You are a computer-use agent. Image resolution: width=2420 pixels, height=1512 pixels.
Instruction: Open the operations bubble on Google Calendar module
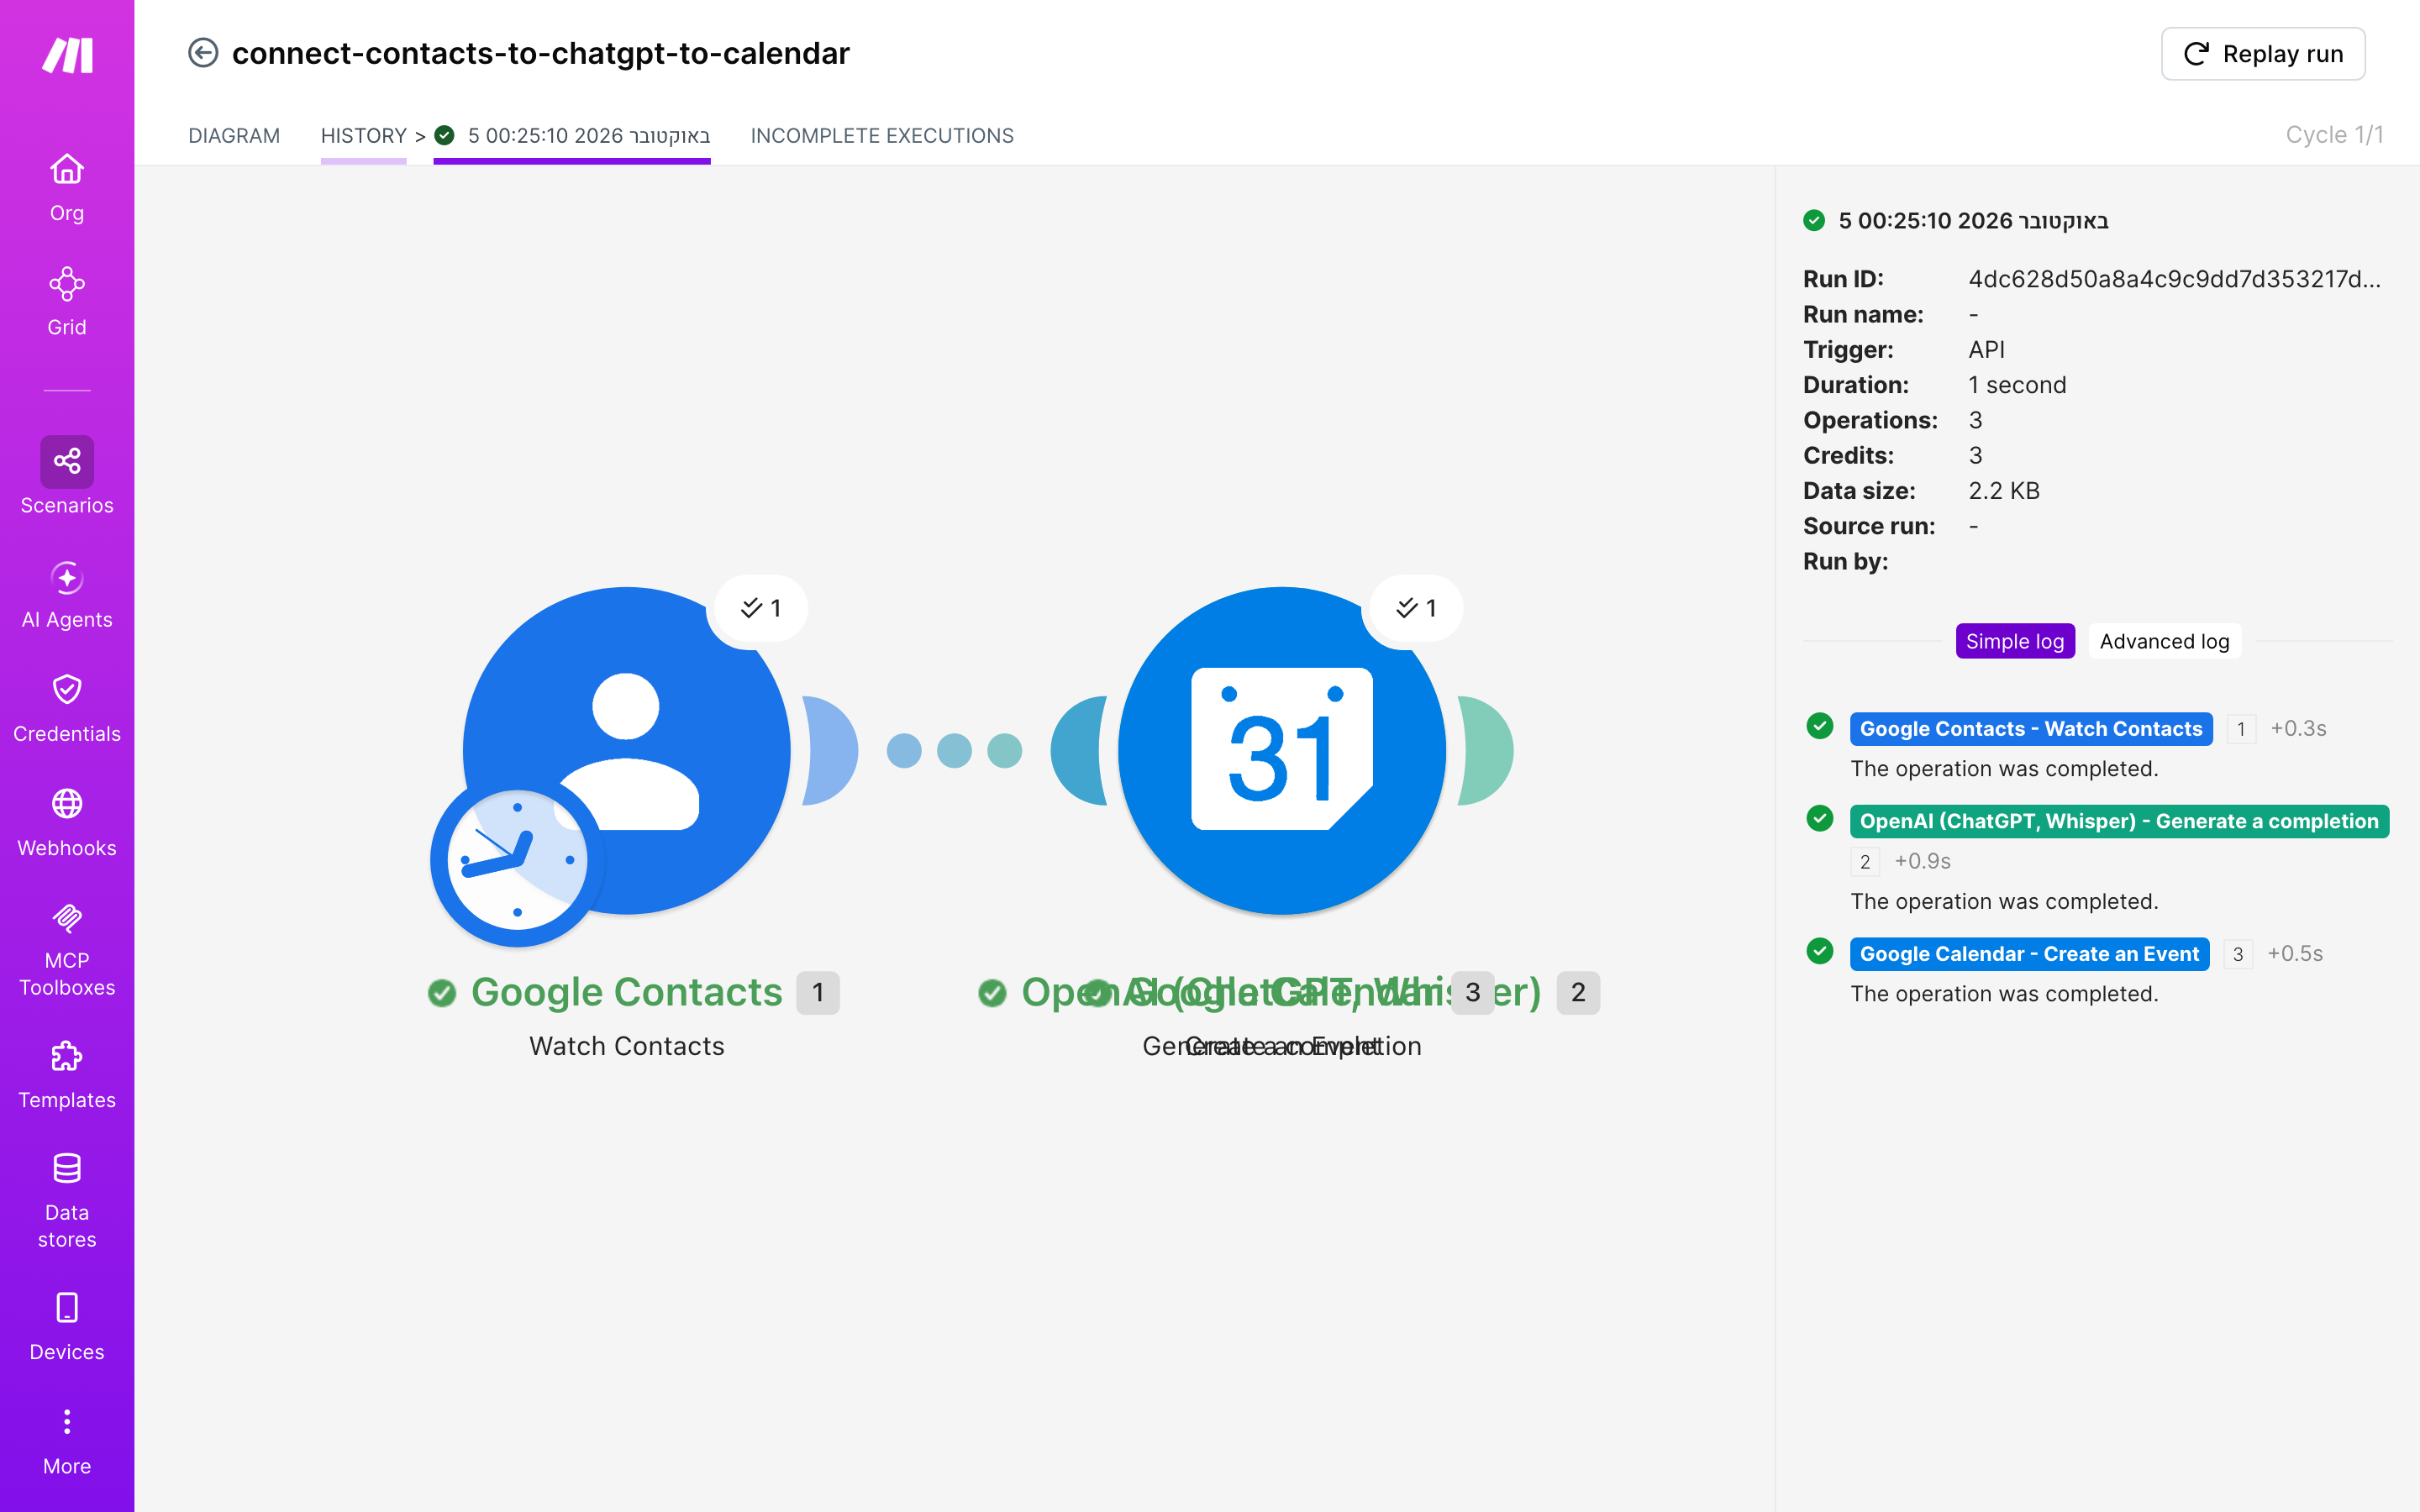(1417, 608)
